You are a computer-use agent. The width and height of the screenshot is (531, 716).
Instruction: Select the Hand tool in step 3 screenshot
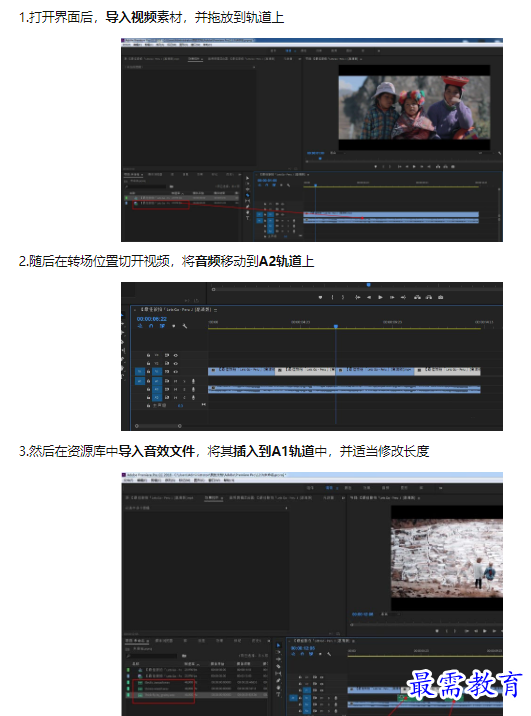tap(279, 687)
